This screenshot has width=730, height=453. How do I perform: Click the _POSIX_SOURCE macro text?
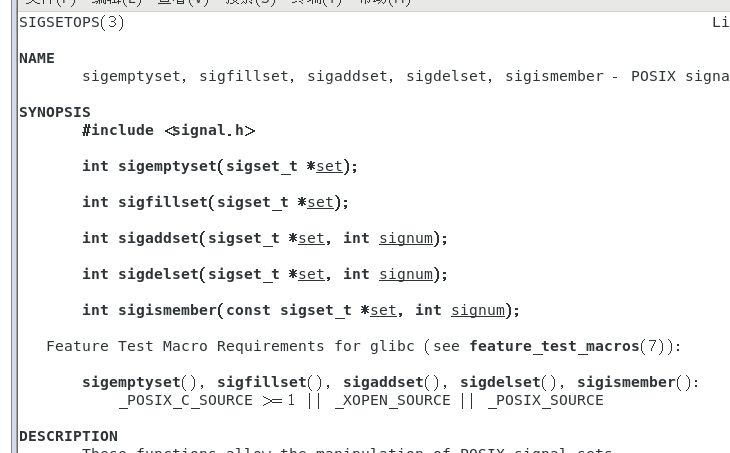pos(546,400)
